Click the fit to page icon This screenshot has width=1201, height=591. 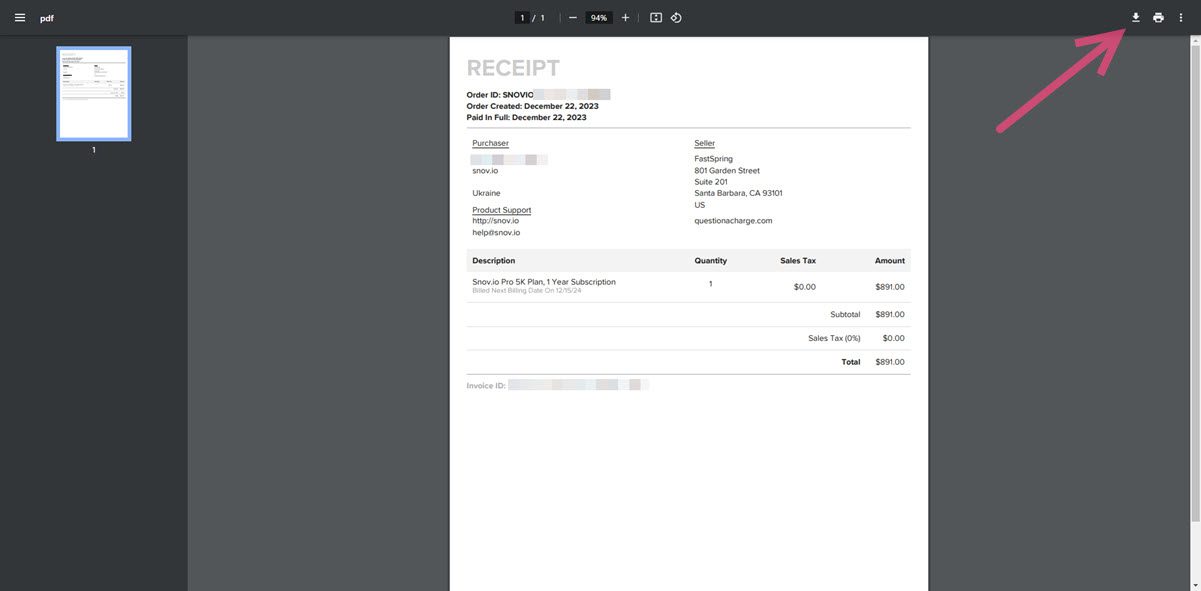click(656, 18)
